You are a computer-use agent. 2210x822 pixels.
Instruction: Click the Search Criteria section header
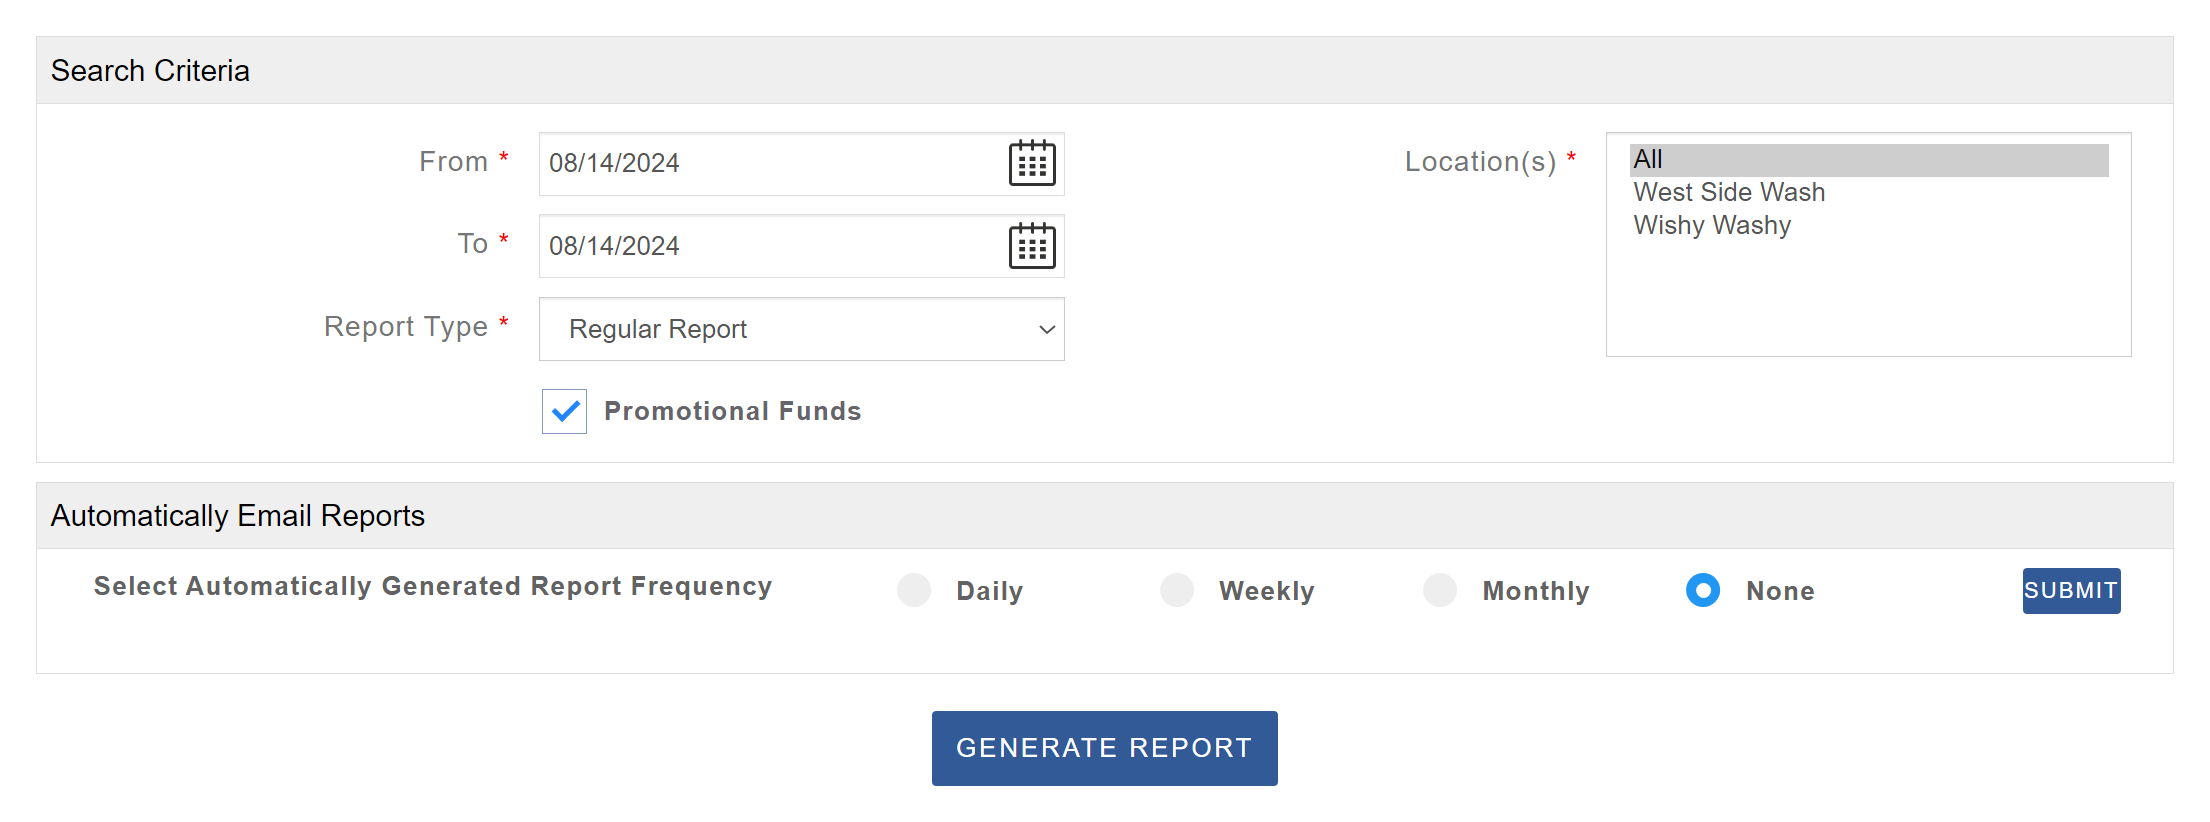click(150, 71)
